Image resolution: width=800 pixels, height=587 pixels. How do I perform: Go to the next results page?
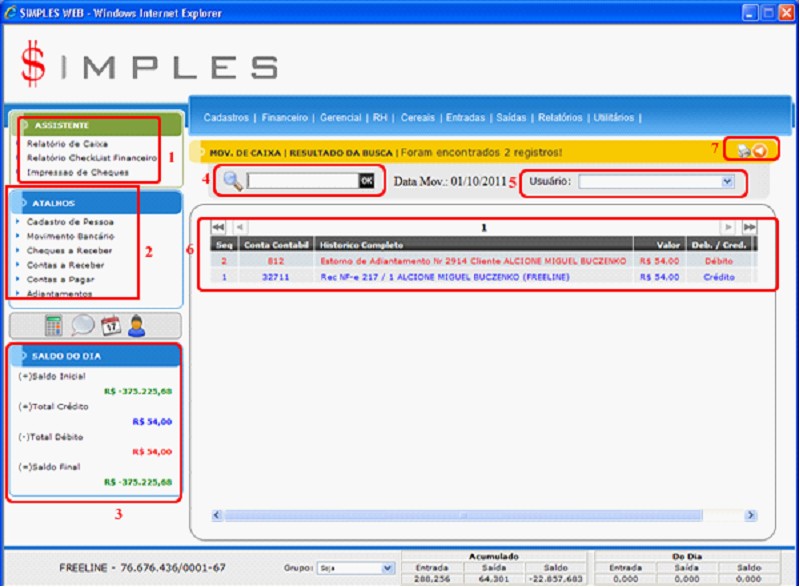[728, 227]
